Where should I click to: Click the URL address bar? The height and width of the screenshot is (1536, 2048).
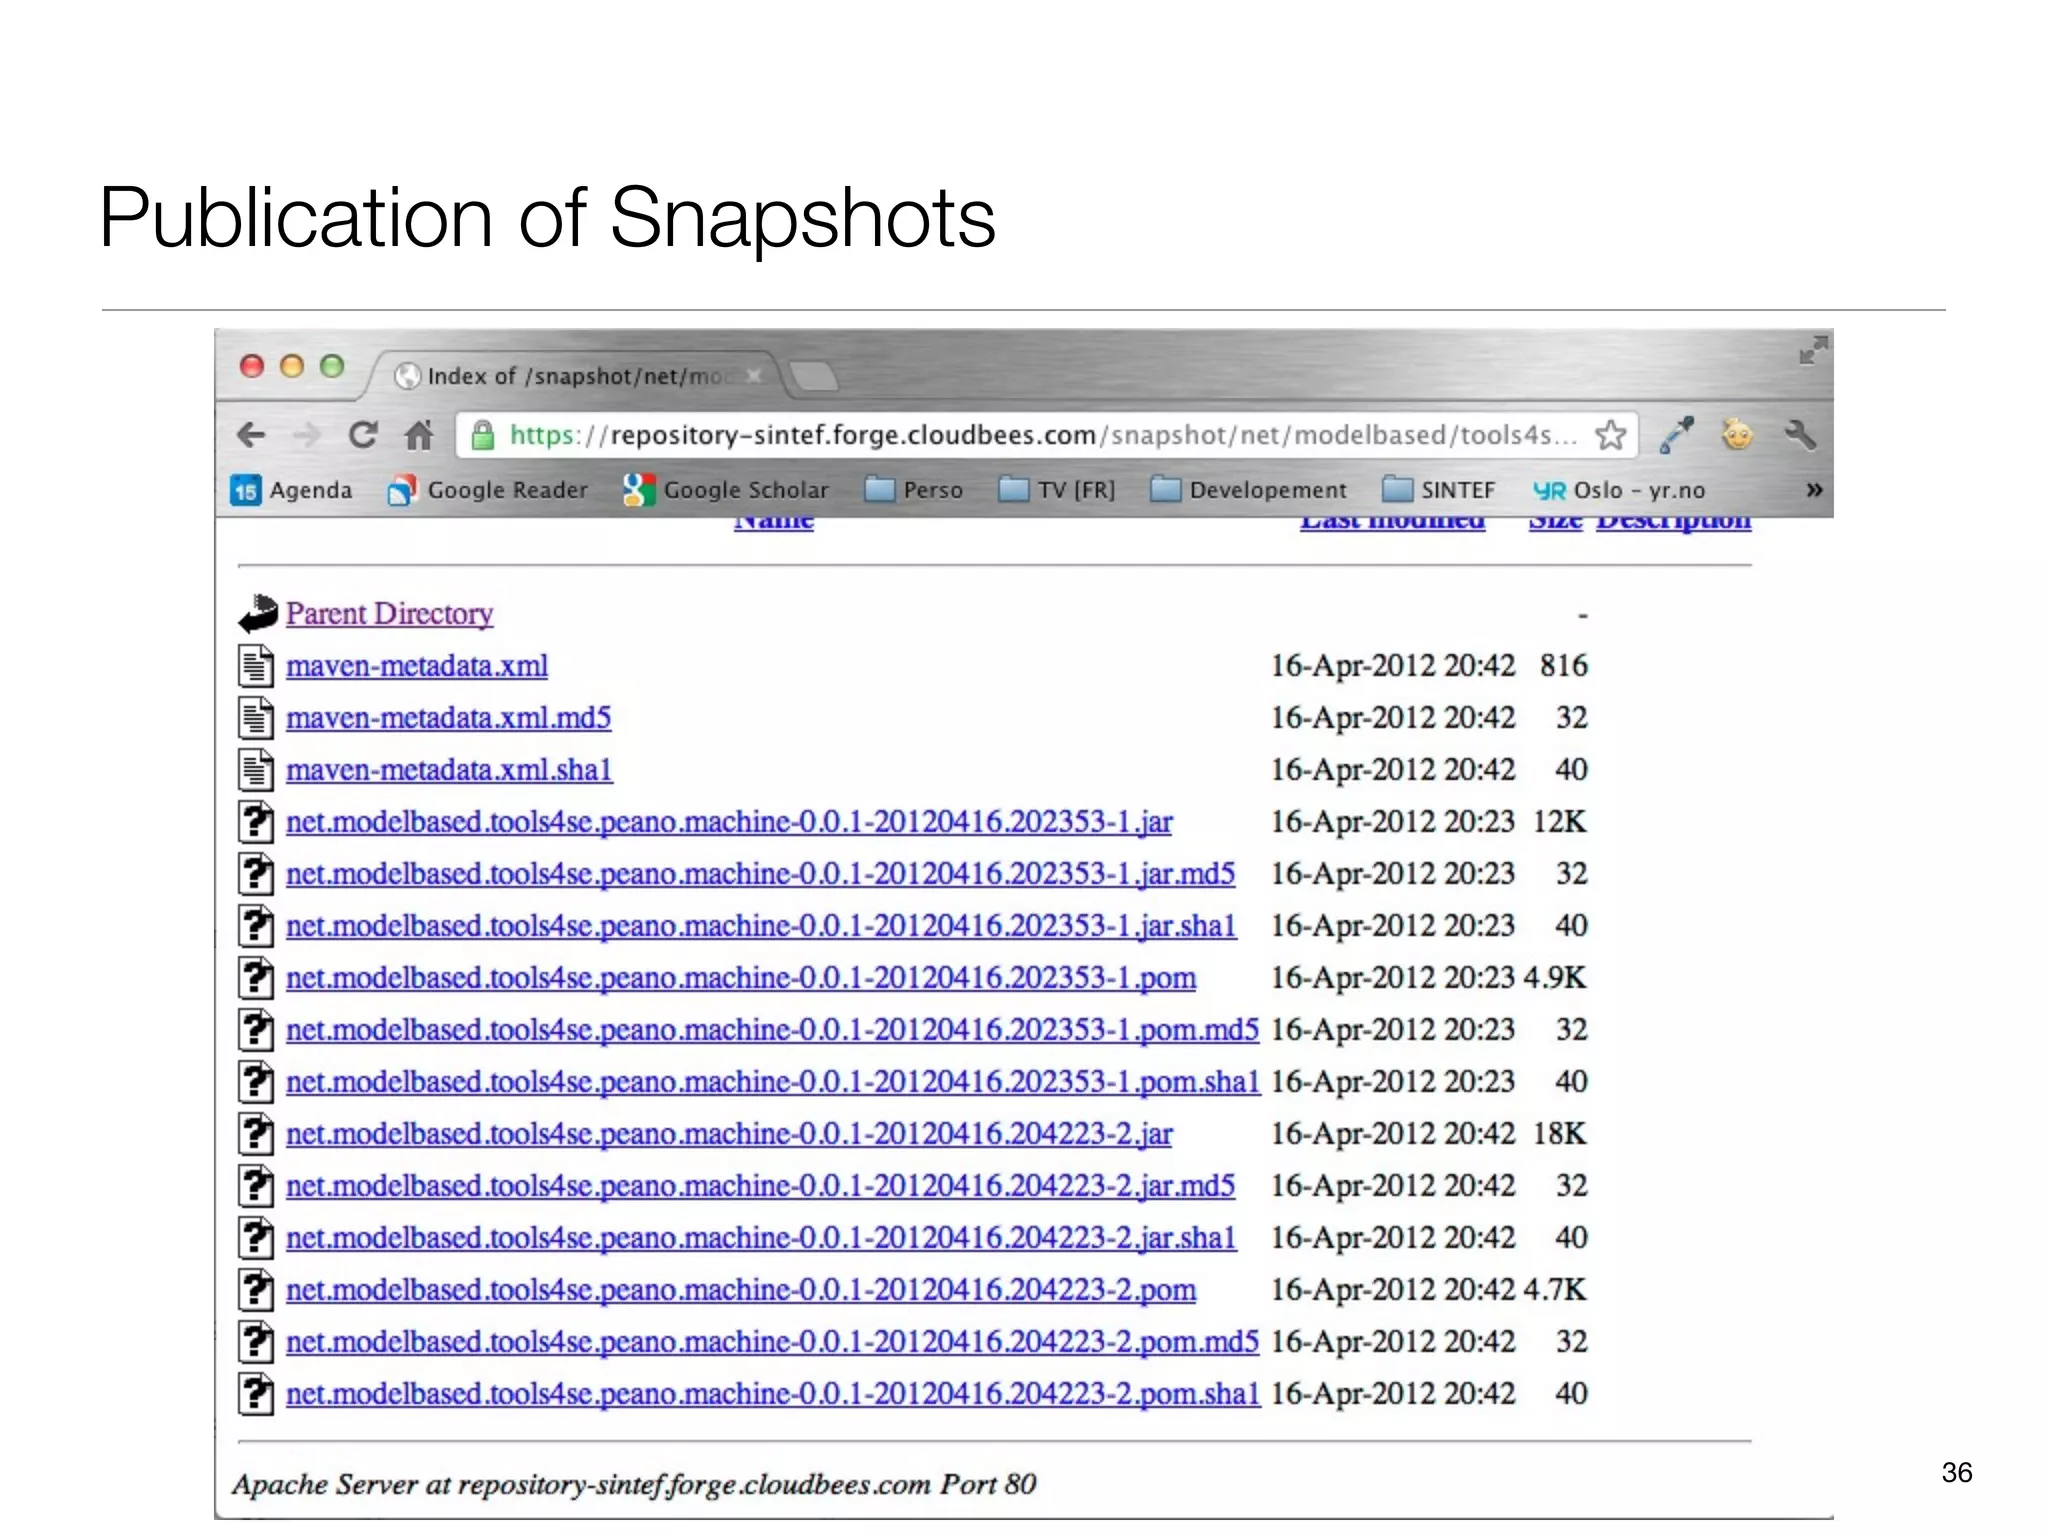coord(1045,435)
